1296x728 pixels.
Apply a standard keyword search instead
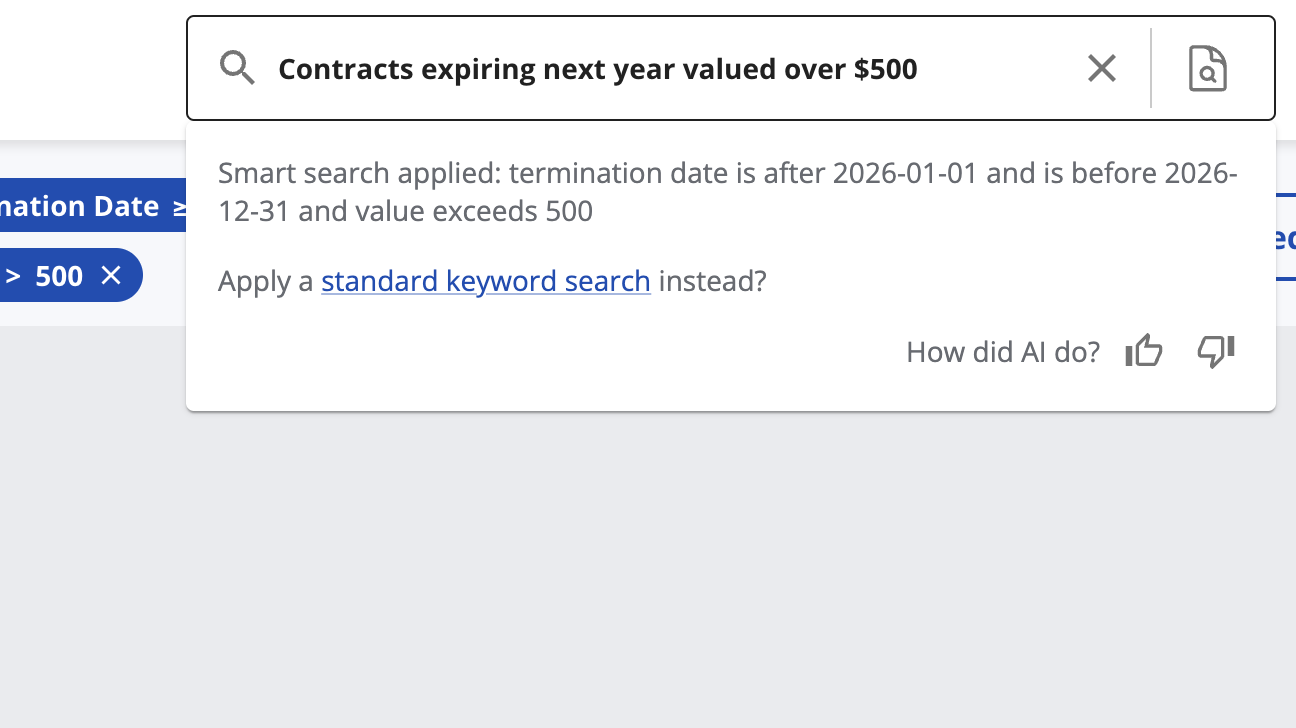(485, 281)
